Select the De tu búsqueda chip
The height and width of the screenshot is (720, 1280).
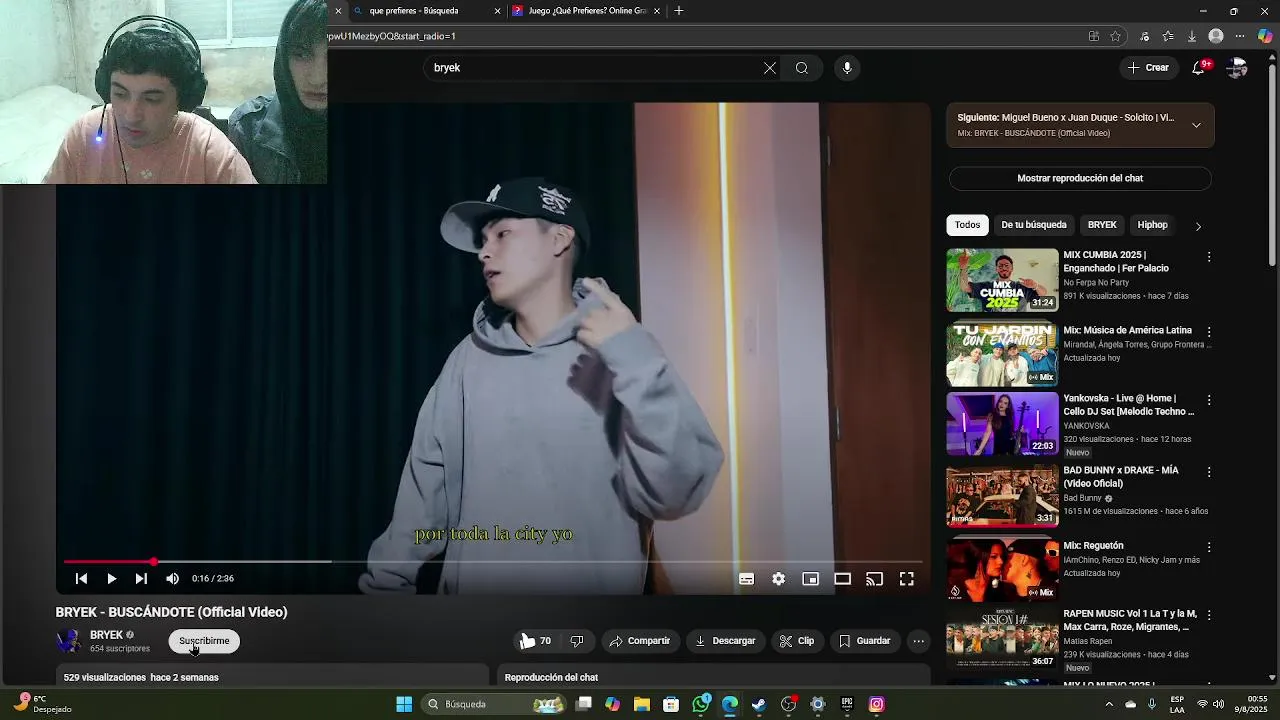(x=1034, y=225)
